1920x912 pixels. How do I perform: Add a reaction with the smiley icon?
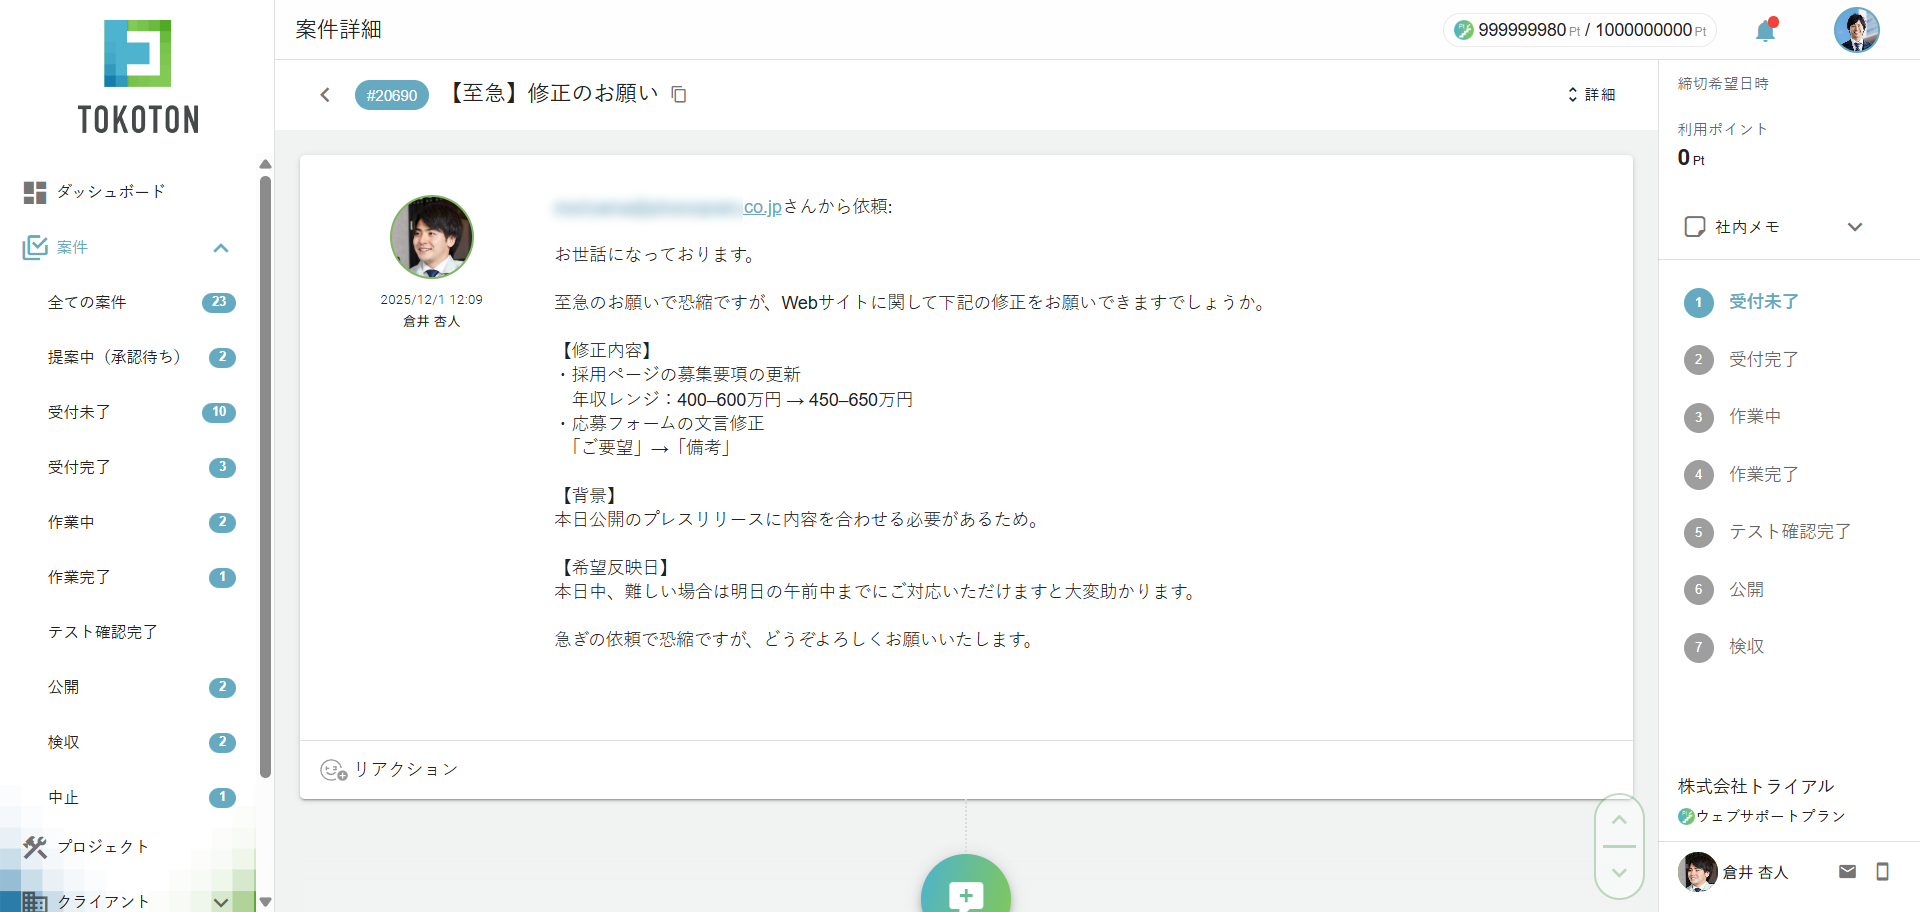pyautogui.click(x=332, y=770)
